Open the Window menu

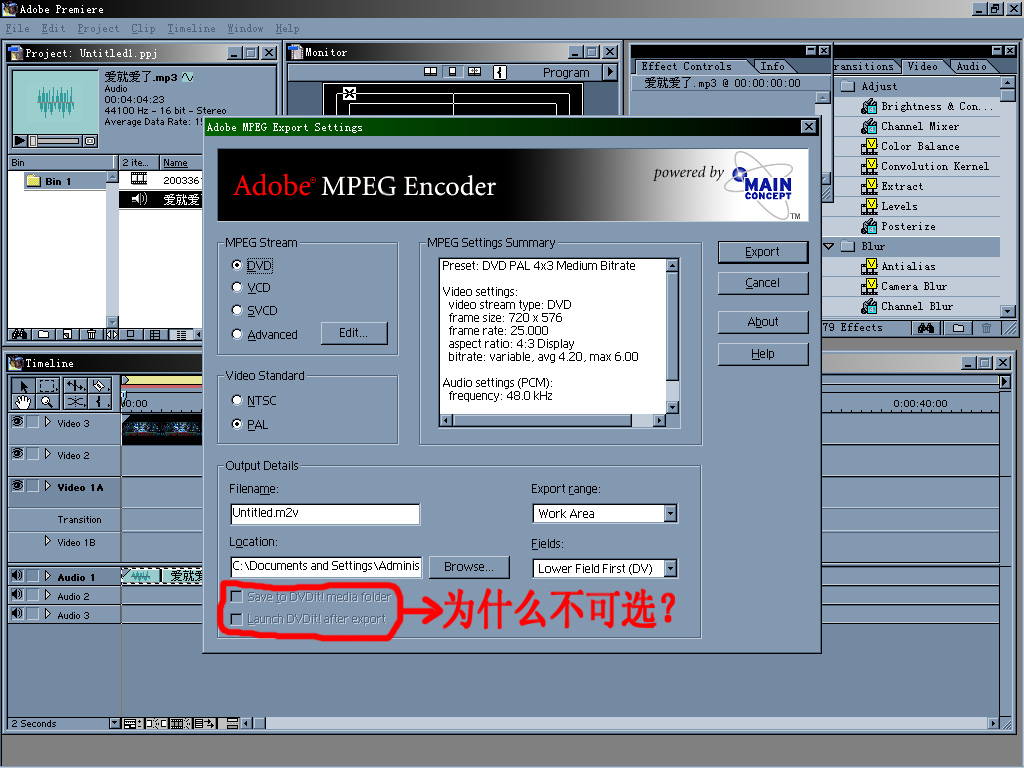tap(245, 29)
